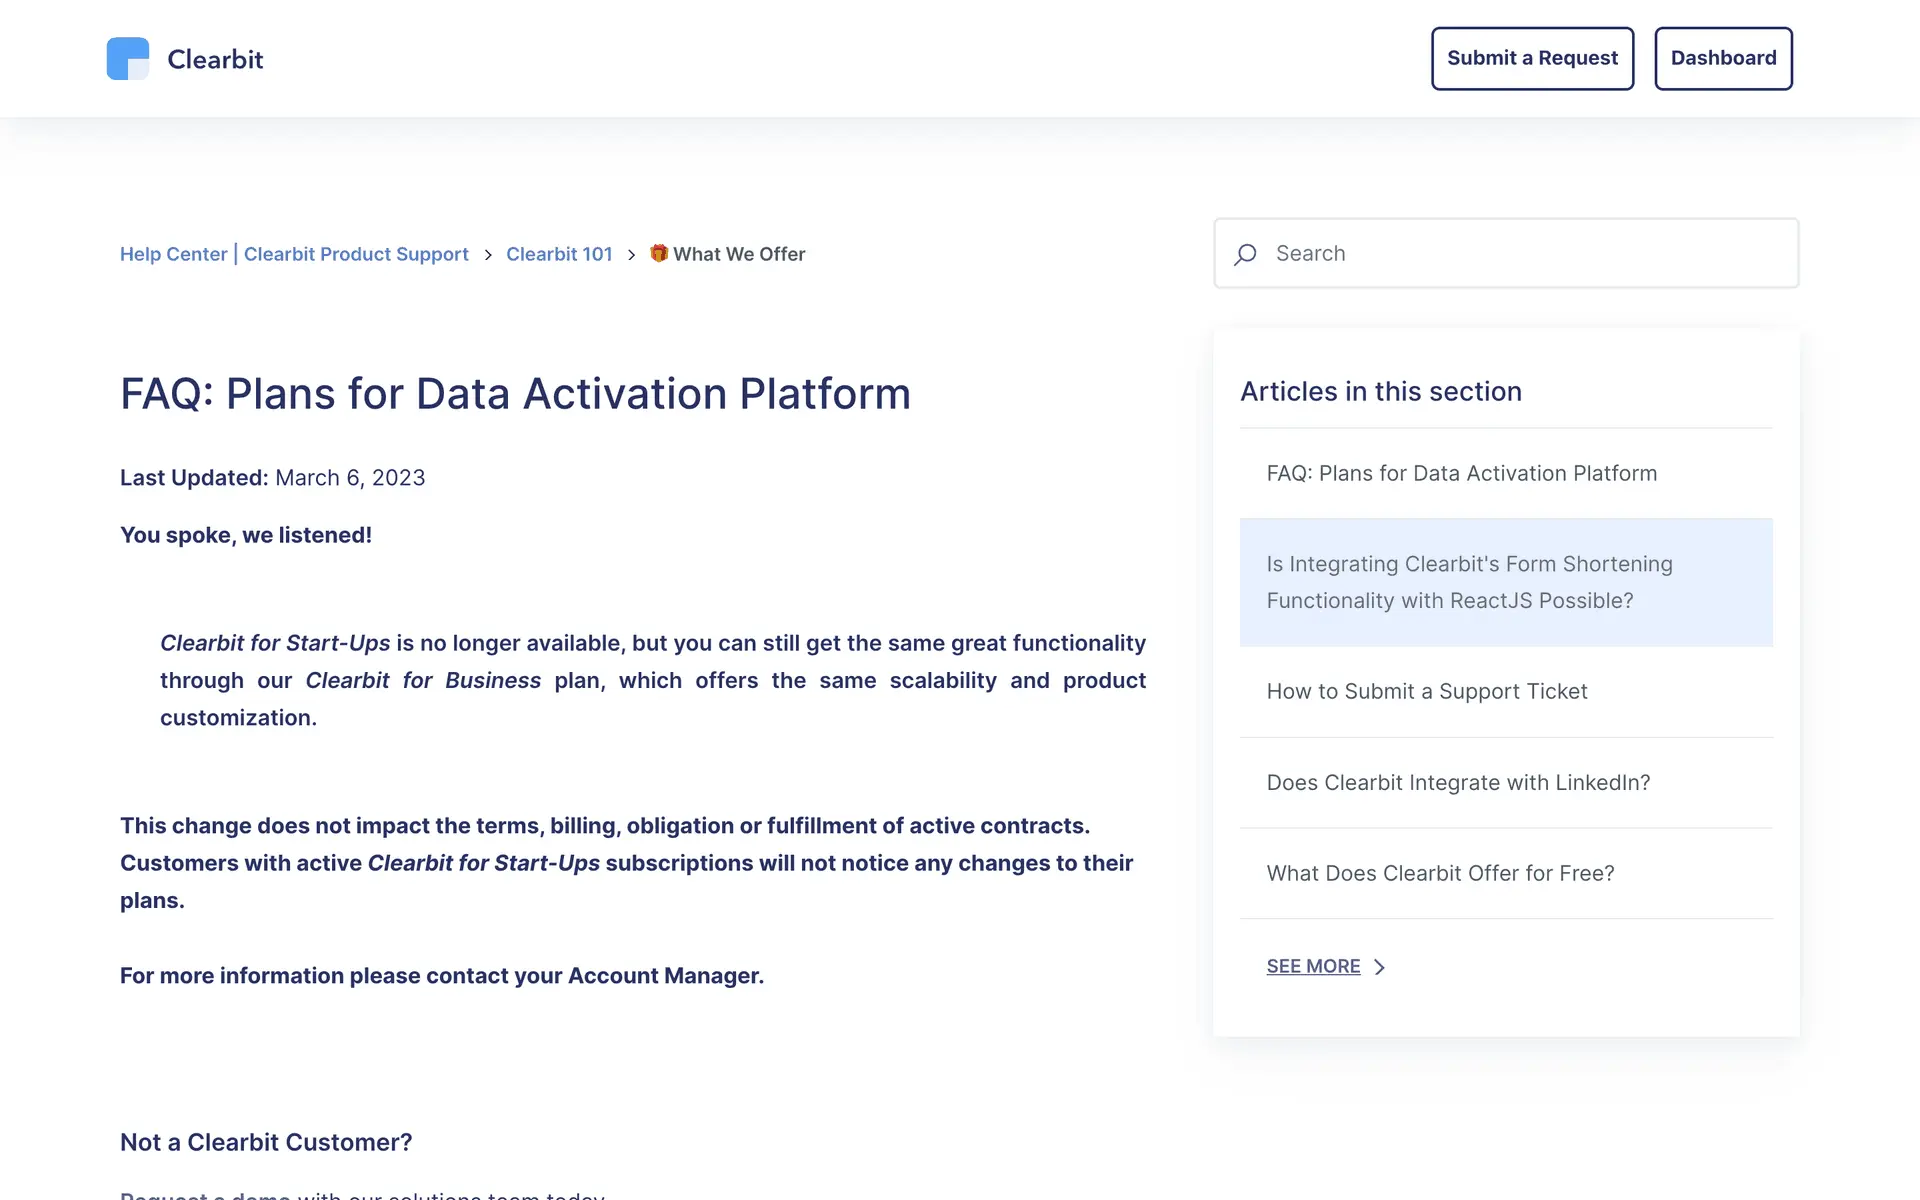Type in the Search input field
The width and height of the screenshot is (1920, 1200).
(1520, 254)
